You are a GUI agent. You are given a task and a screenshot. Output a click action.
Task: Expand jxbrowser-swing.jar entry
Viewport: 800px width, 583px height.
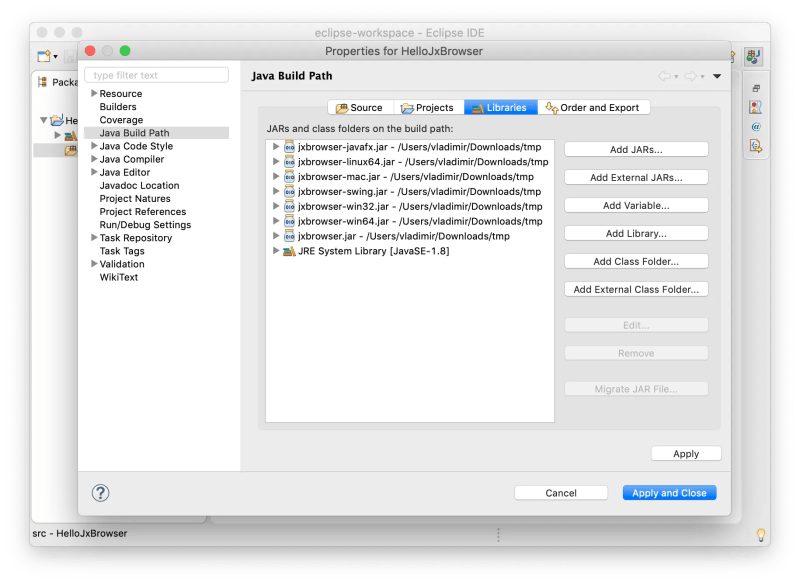(276, 191)
